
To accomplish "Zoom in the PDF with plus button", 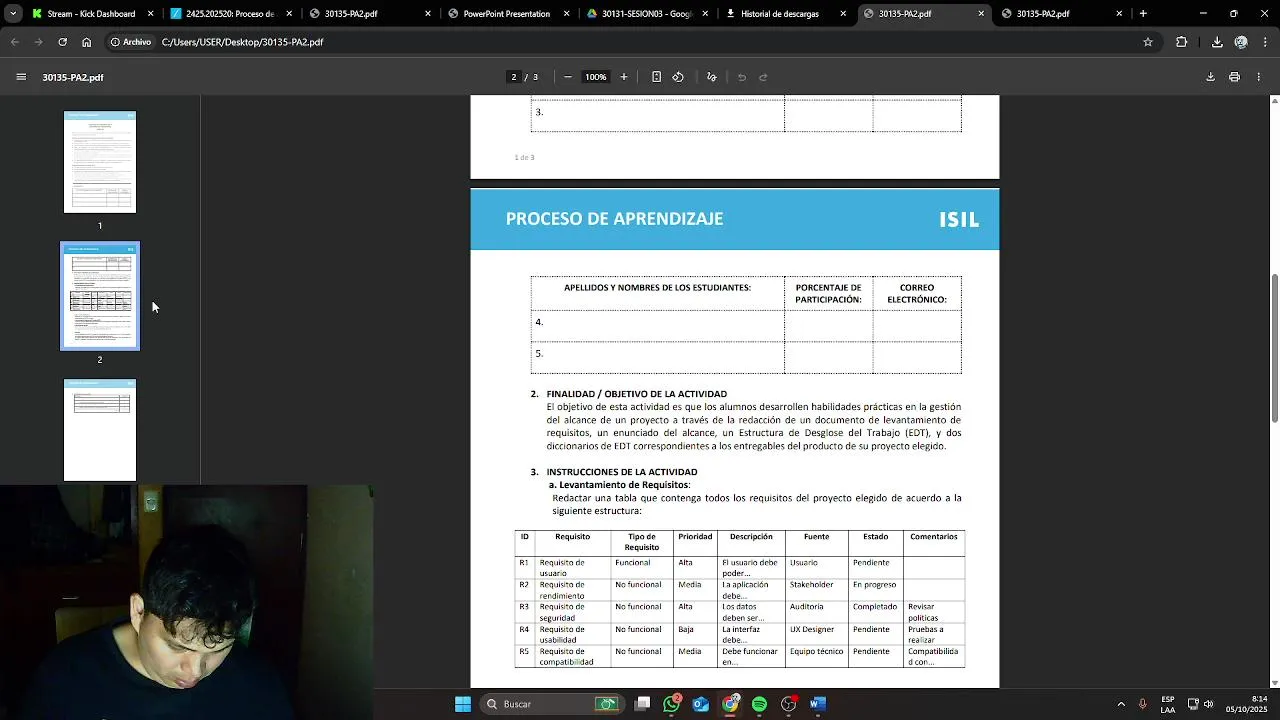I will (624, 77).
